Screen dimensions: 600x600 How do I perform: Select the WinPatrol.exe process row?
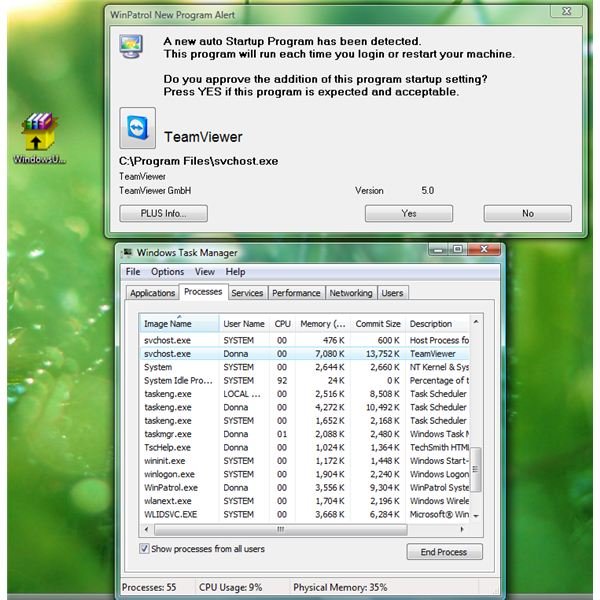[304, 488]
